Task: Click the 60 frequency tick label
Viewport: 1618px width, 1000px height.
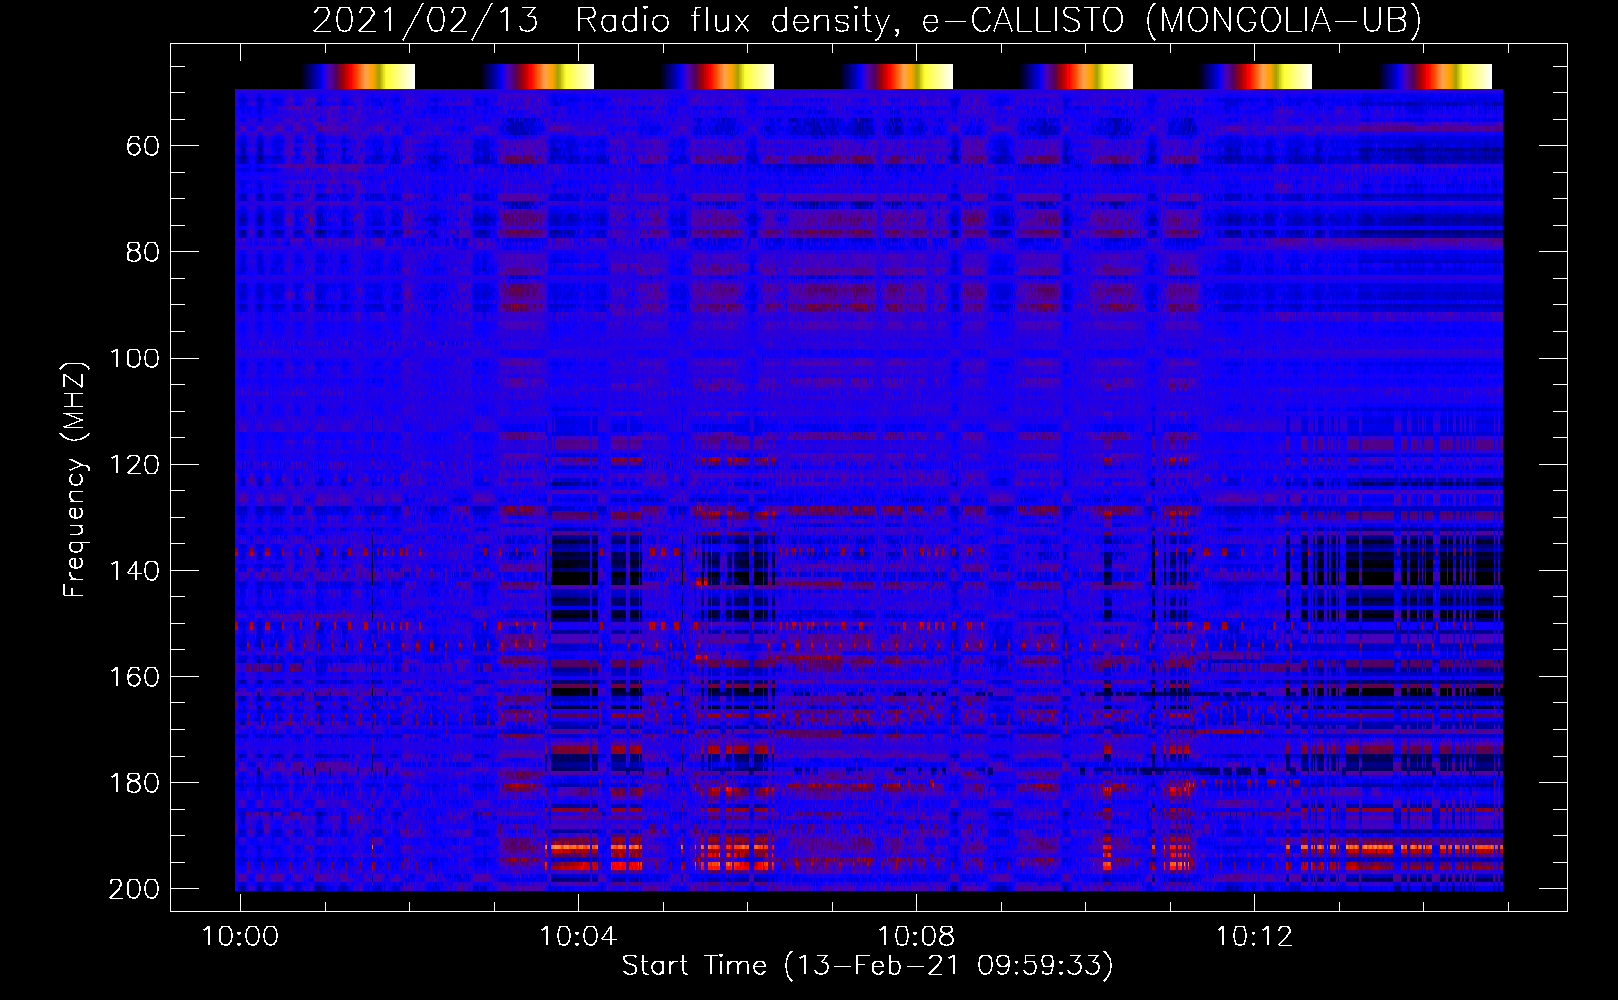Action: point(143,147)
